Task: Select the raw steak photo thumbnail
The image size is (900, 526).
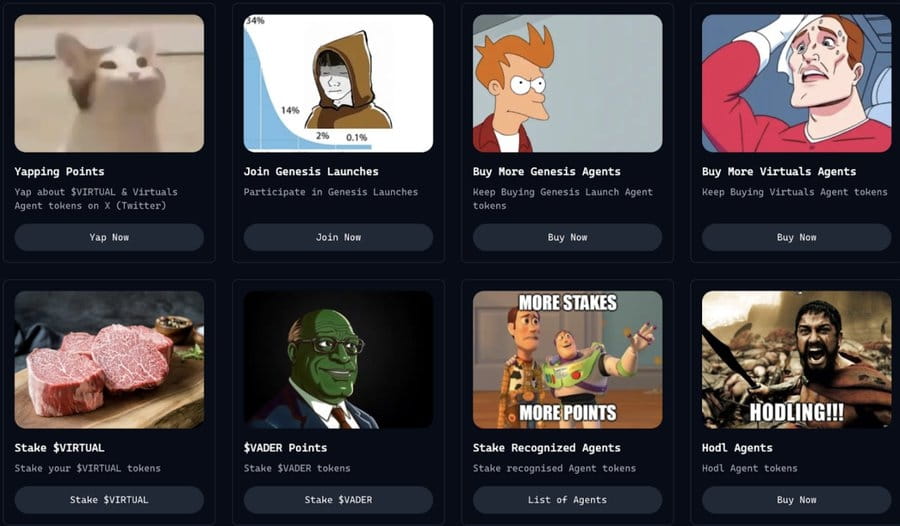Action: (109, 359)
